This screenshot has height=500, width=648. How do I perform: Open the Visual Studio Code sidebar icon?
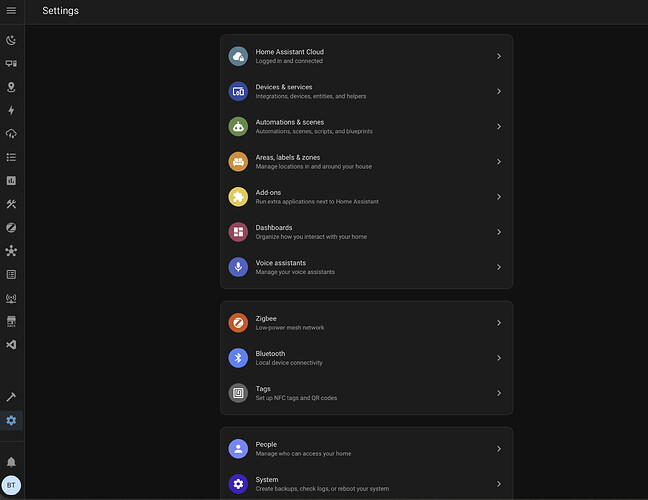tap(11, 345)
